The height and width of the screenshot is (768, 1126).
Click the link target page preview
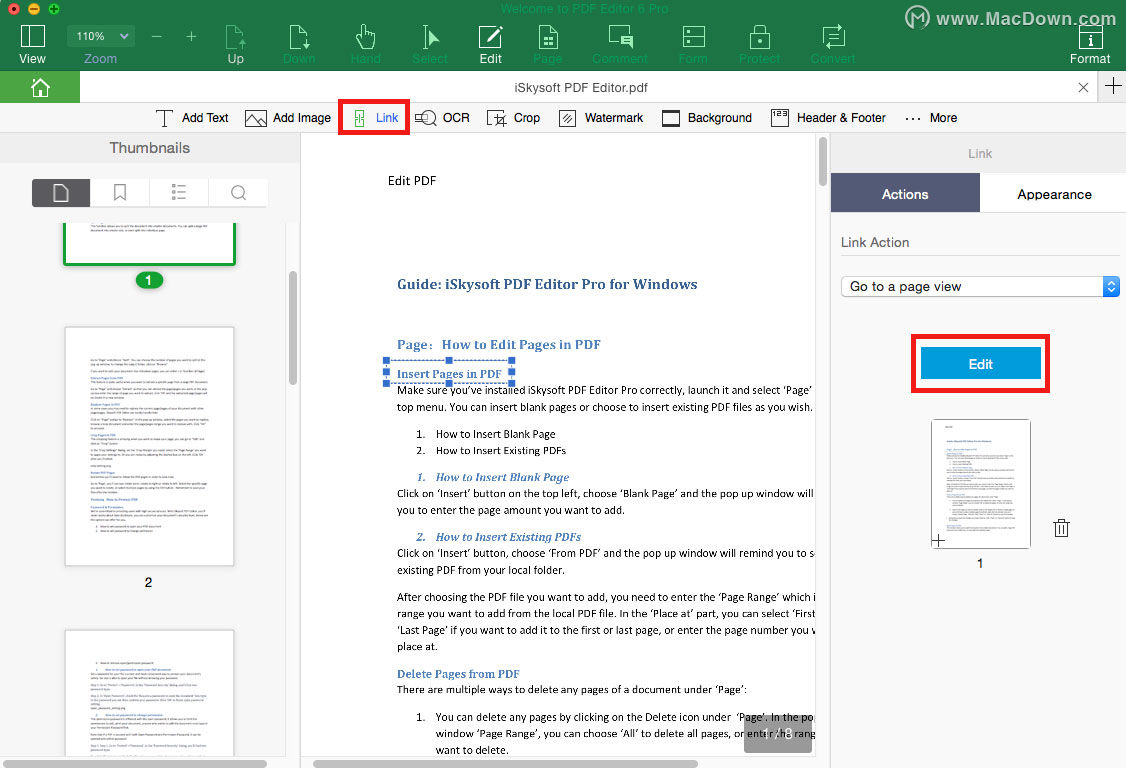pos(980,484)
